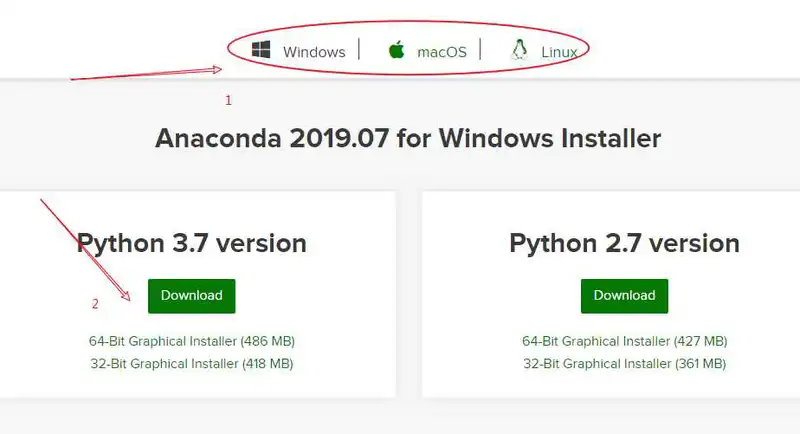
Task: Click the arrowhead pointing at the Download button
Action: coord(124,294)
